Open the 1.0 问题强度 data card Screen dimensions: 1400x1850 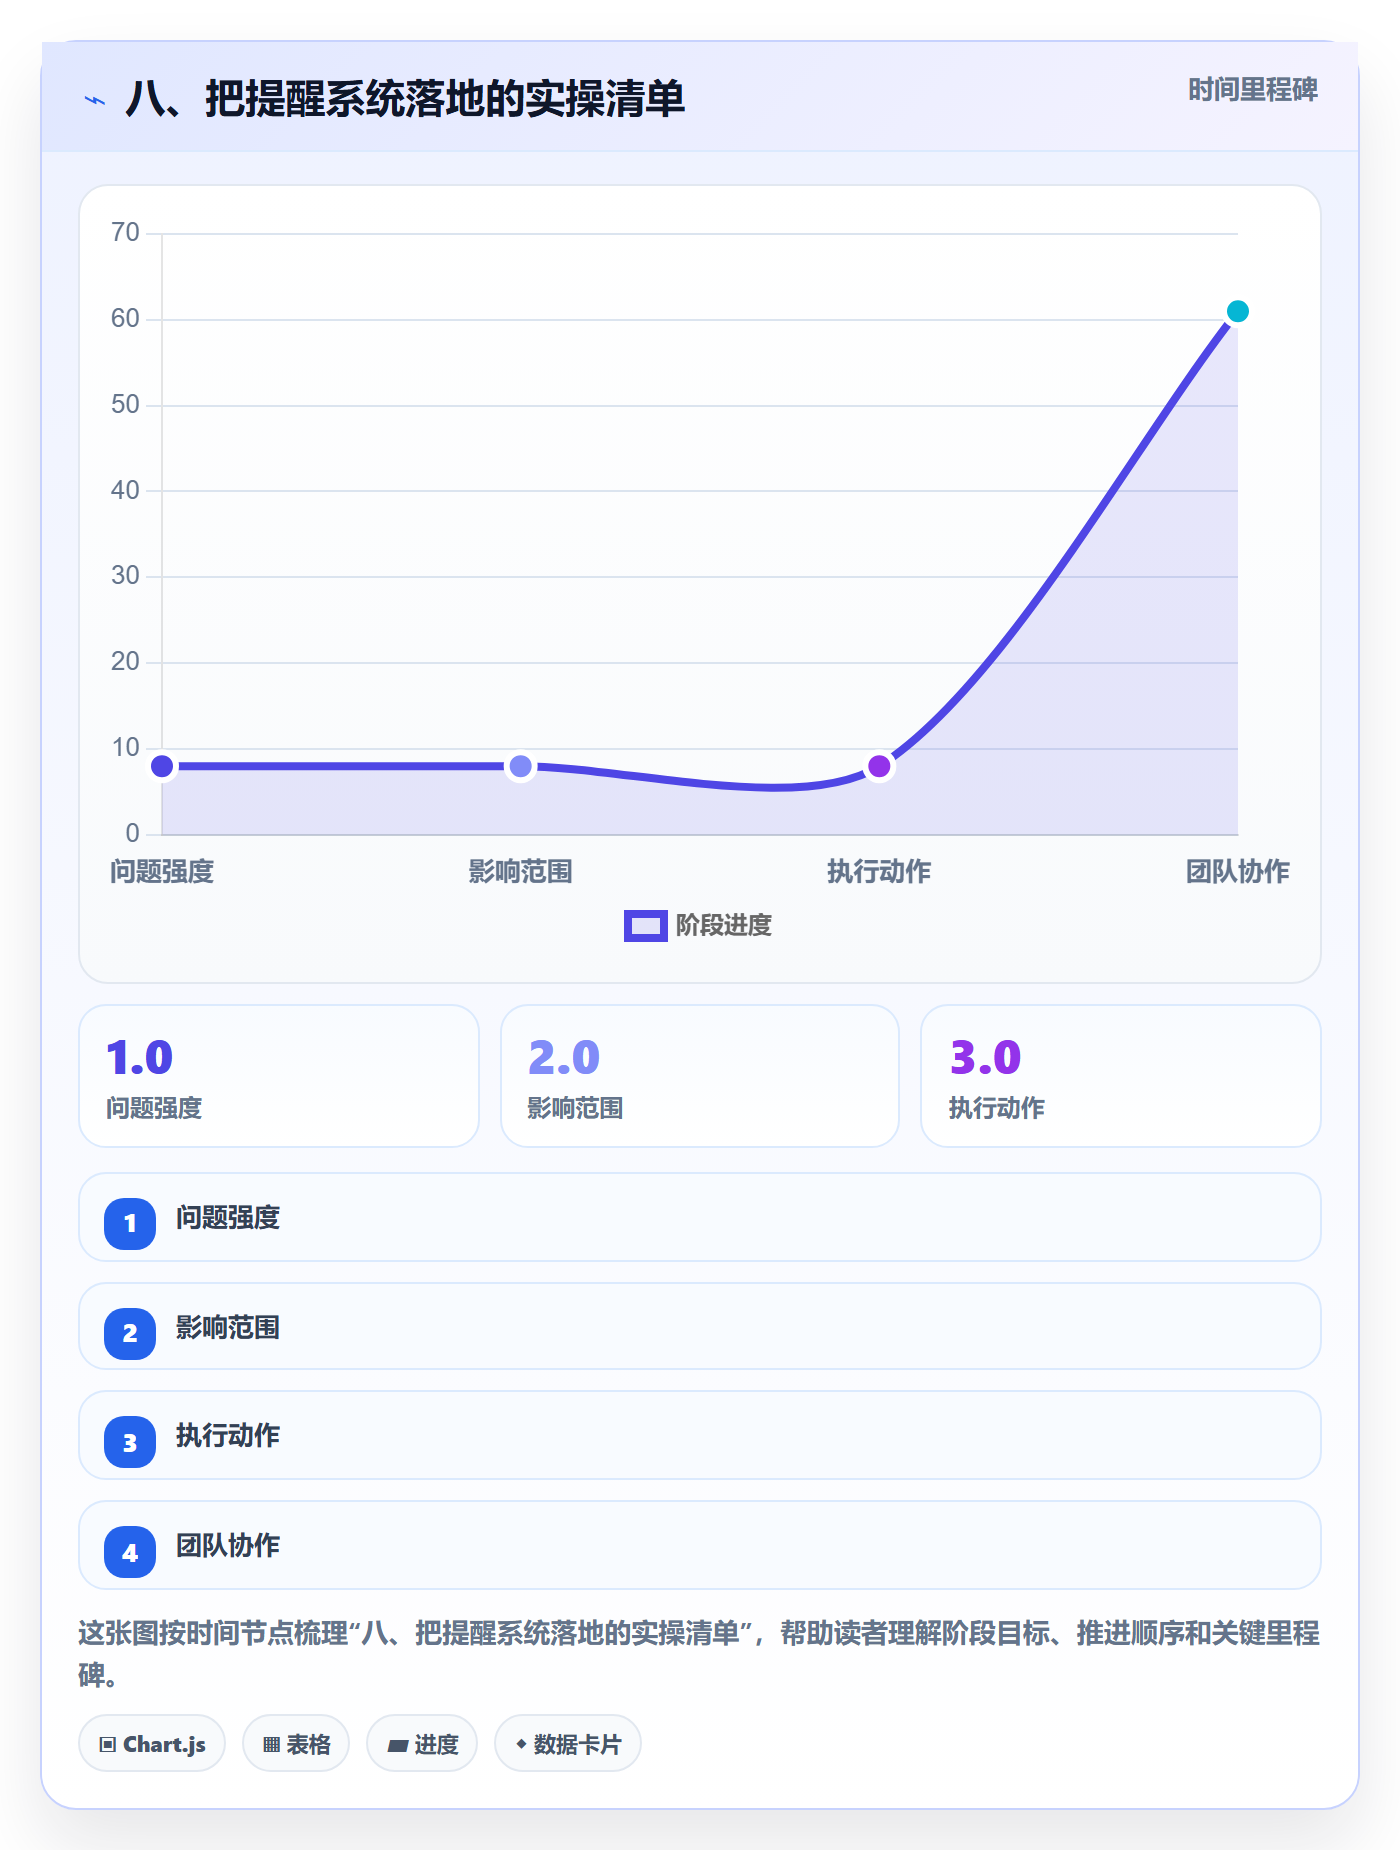click(x=279, y=1076)
